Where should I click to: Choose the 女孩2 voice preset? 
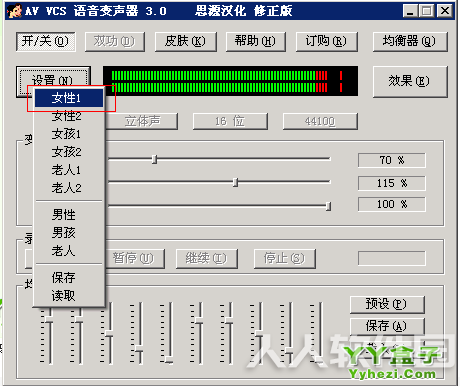[69, 152]
